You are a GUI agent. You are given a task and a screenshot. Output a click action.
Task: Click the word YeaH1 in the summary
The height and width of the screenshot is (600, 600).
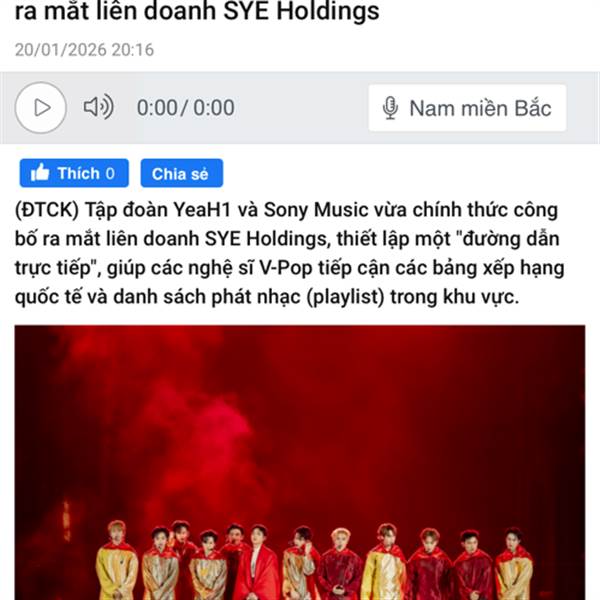[202, 210]
